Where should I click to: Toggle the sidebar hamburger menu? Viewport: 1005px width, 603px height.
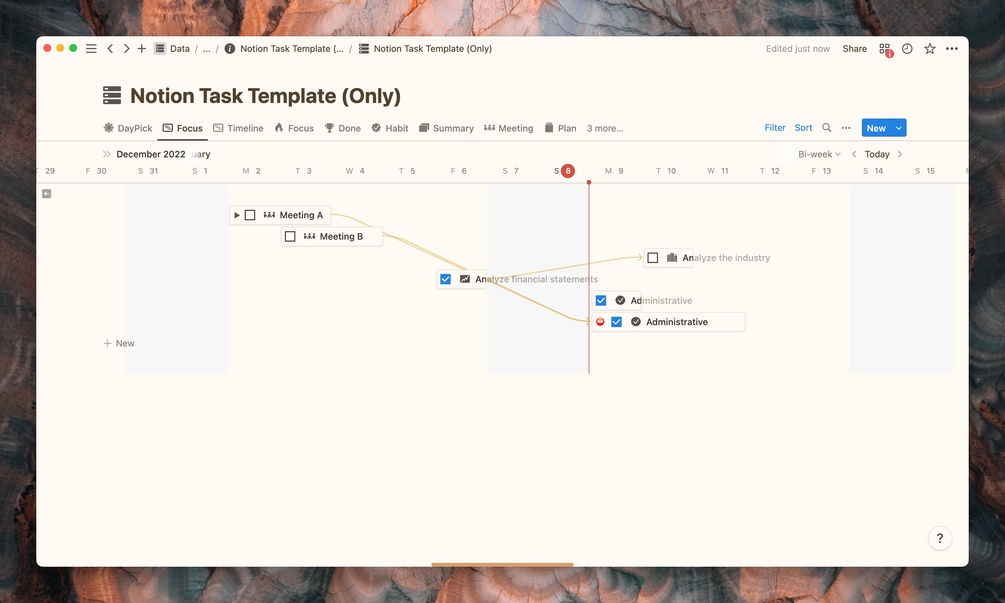tap(92, 49)
